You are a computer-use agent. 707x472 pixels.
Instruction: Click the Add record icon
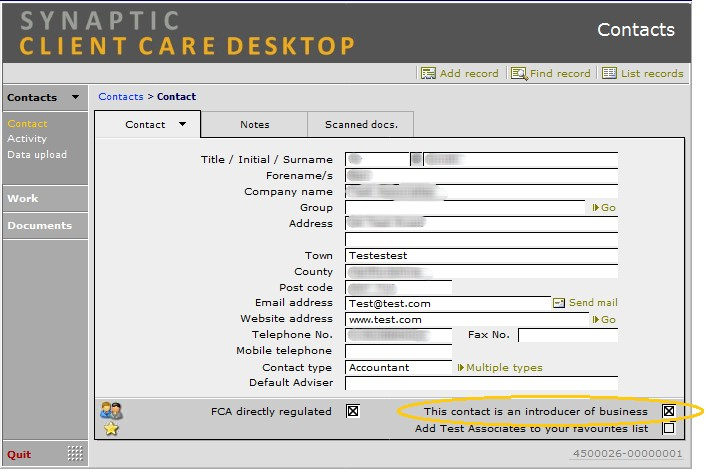[428, 73]
